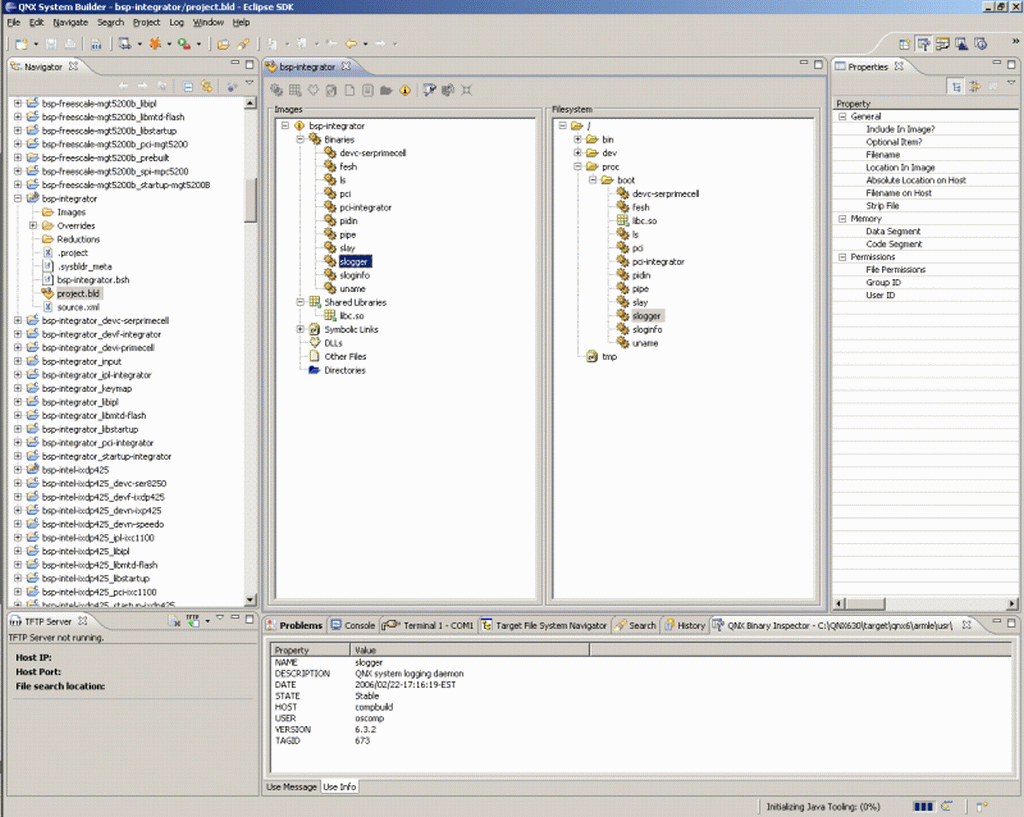The width and height of the screenshot is (1024, 817).
Task: Click the New wizard toolbar icon
Action: pos(22,44)
